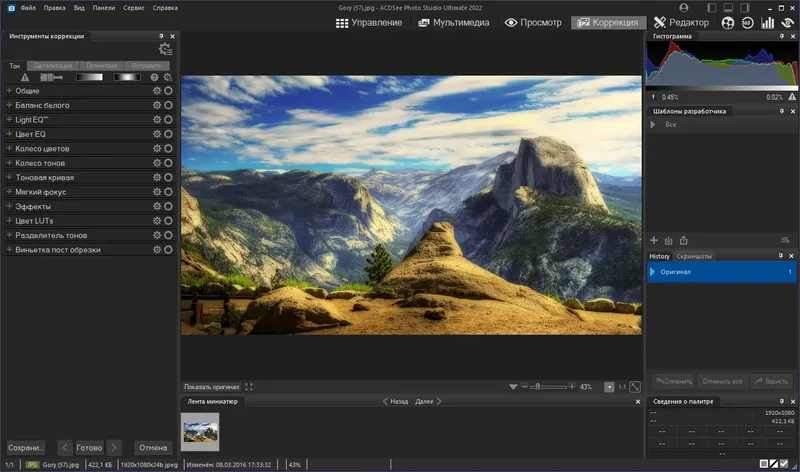Viewport: 800px width, 472px height.
Task: Click the add preset plus icon
Action: [x=654, y=240]
